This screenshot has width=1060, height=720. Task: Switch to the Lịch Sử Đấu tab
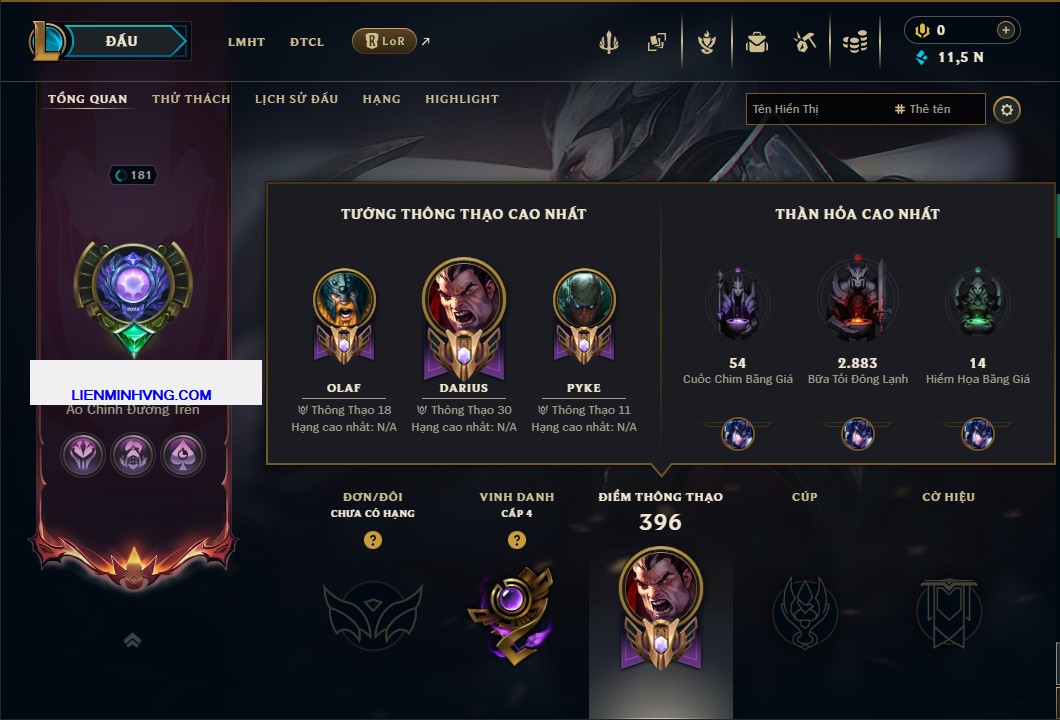296,99
